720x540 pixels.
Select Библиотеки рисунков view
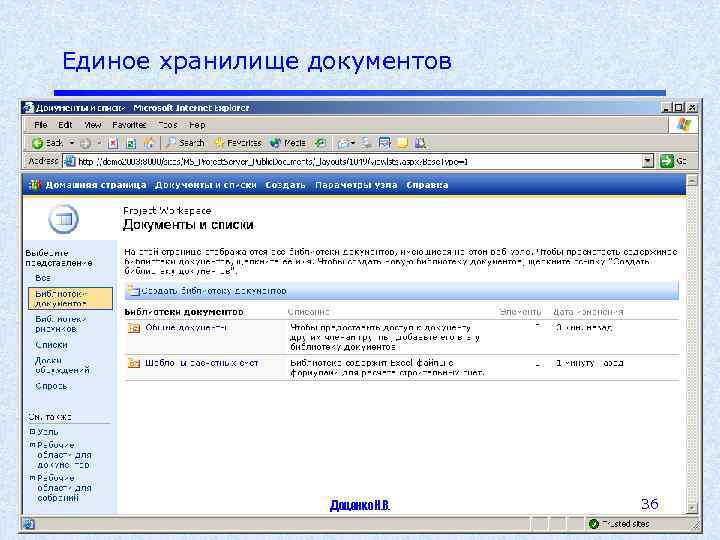61,324
